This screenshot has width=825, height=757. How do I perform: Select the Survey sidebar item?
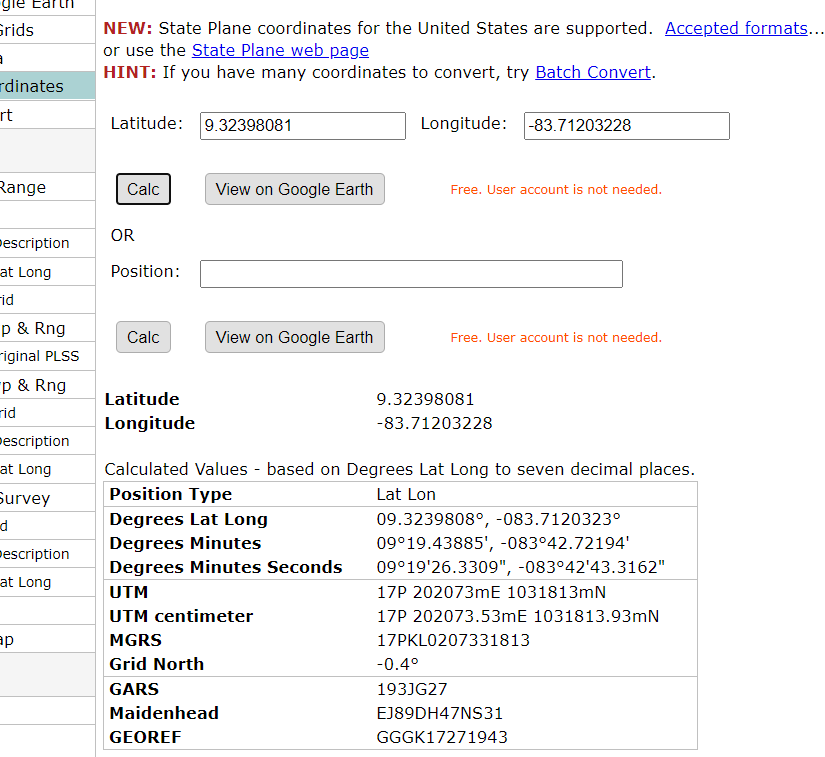(x=25, y=498)
